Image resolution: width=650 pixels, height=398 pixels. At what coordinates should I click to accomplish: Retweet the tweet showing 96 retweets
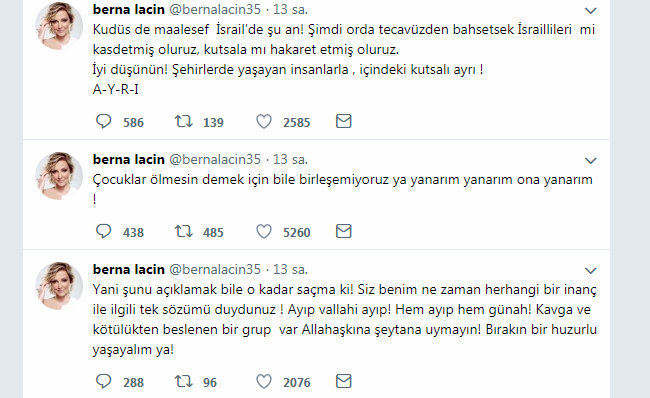click(x=183, y=381)
